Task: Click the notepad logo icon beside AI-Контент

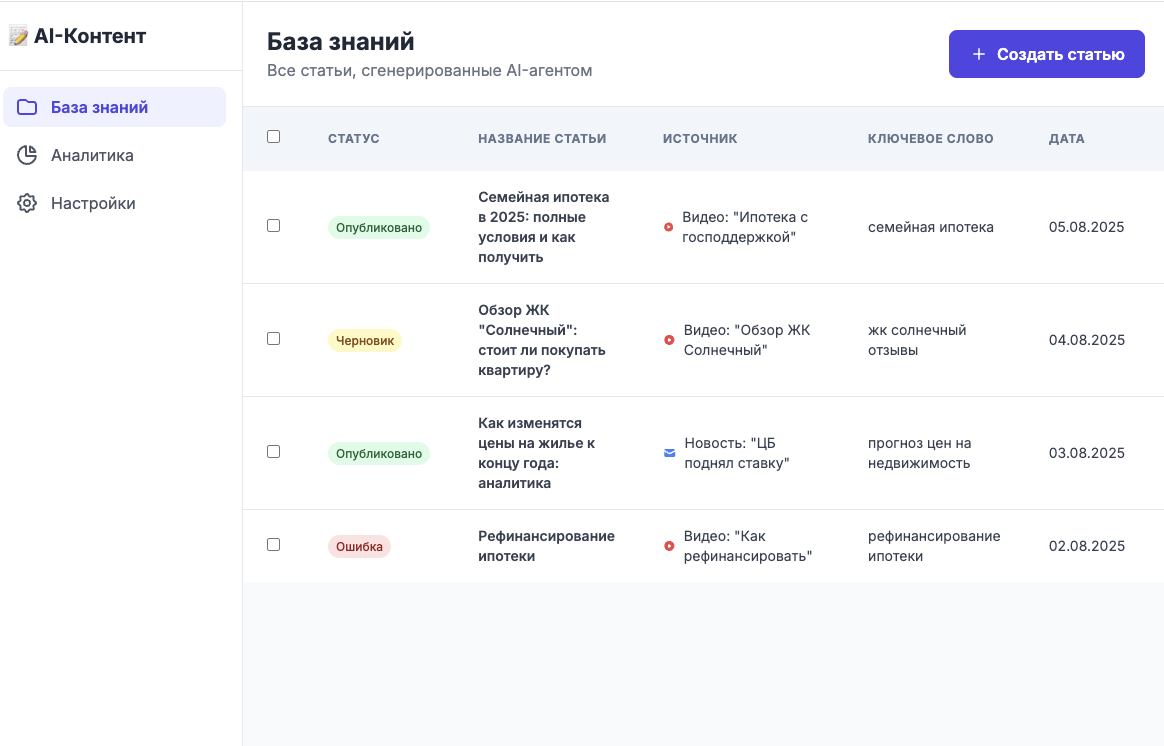Action: (x=18, y=36)
